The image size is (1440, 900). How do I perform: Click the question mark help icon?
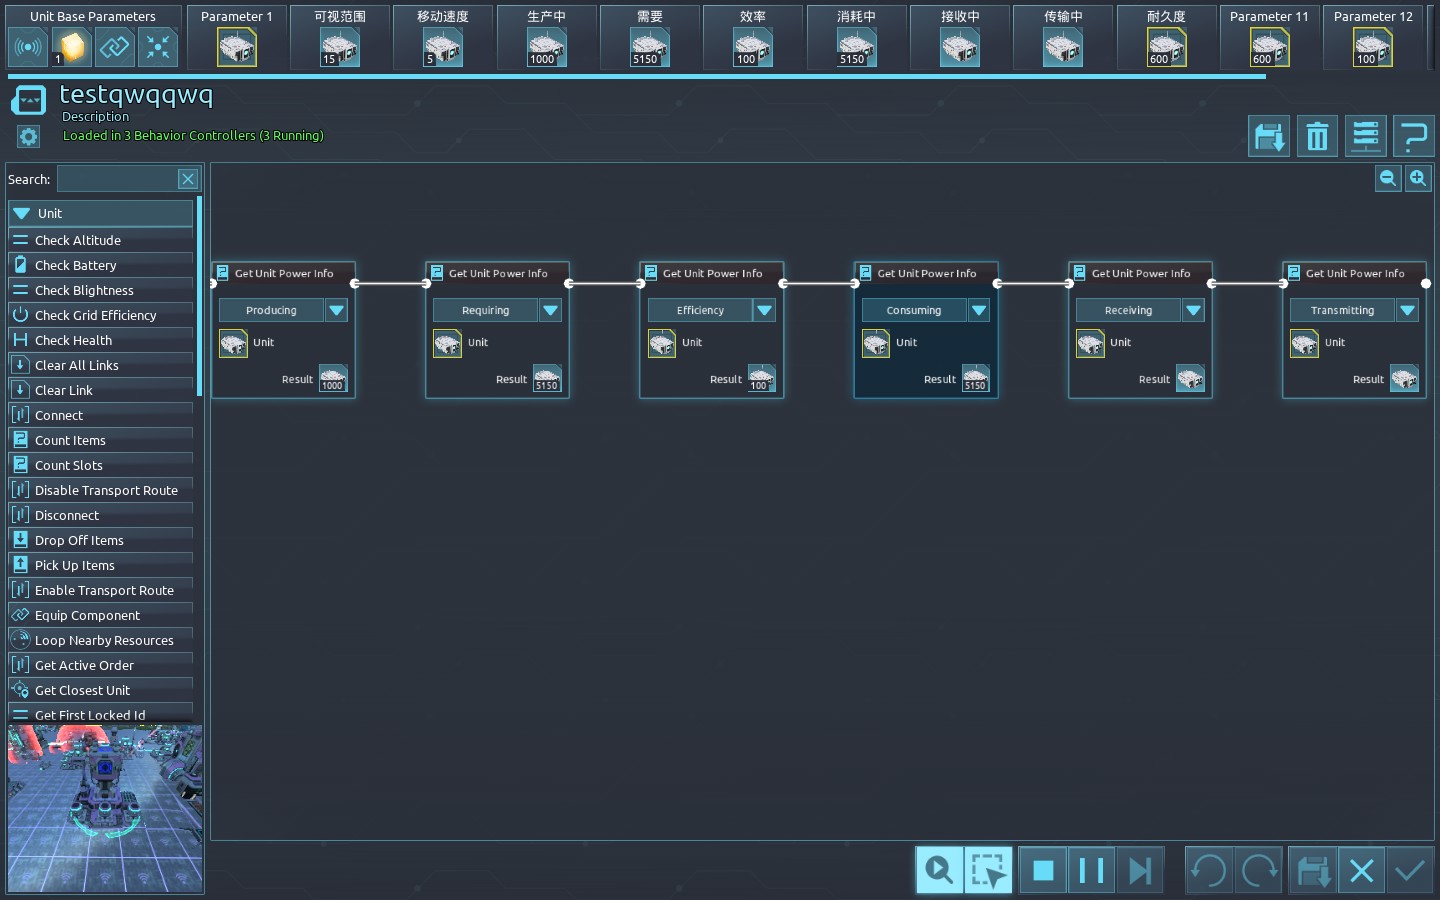pyautogui.click(x=1414, y=137)
